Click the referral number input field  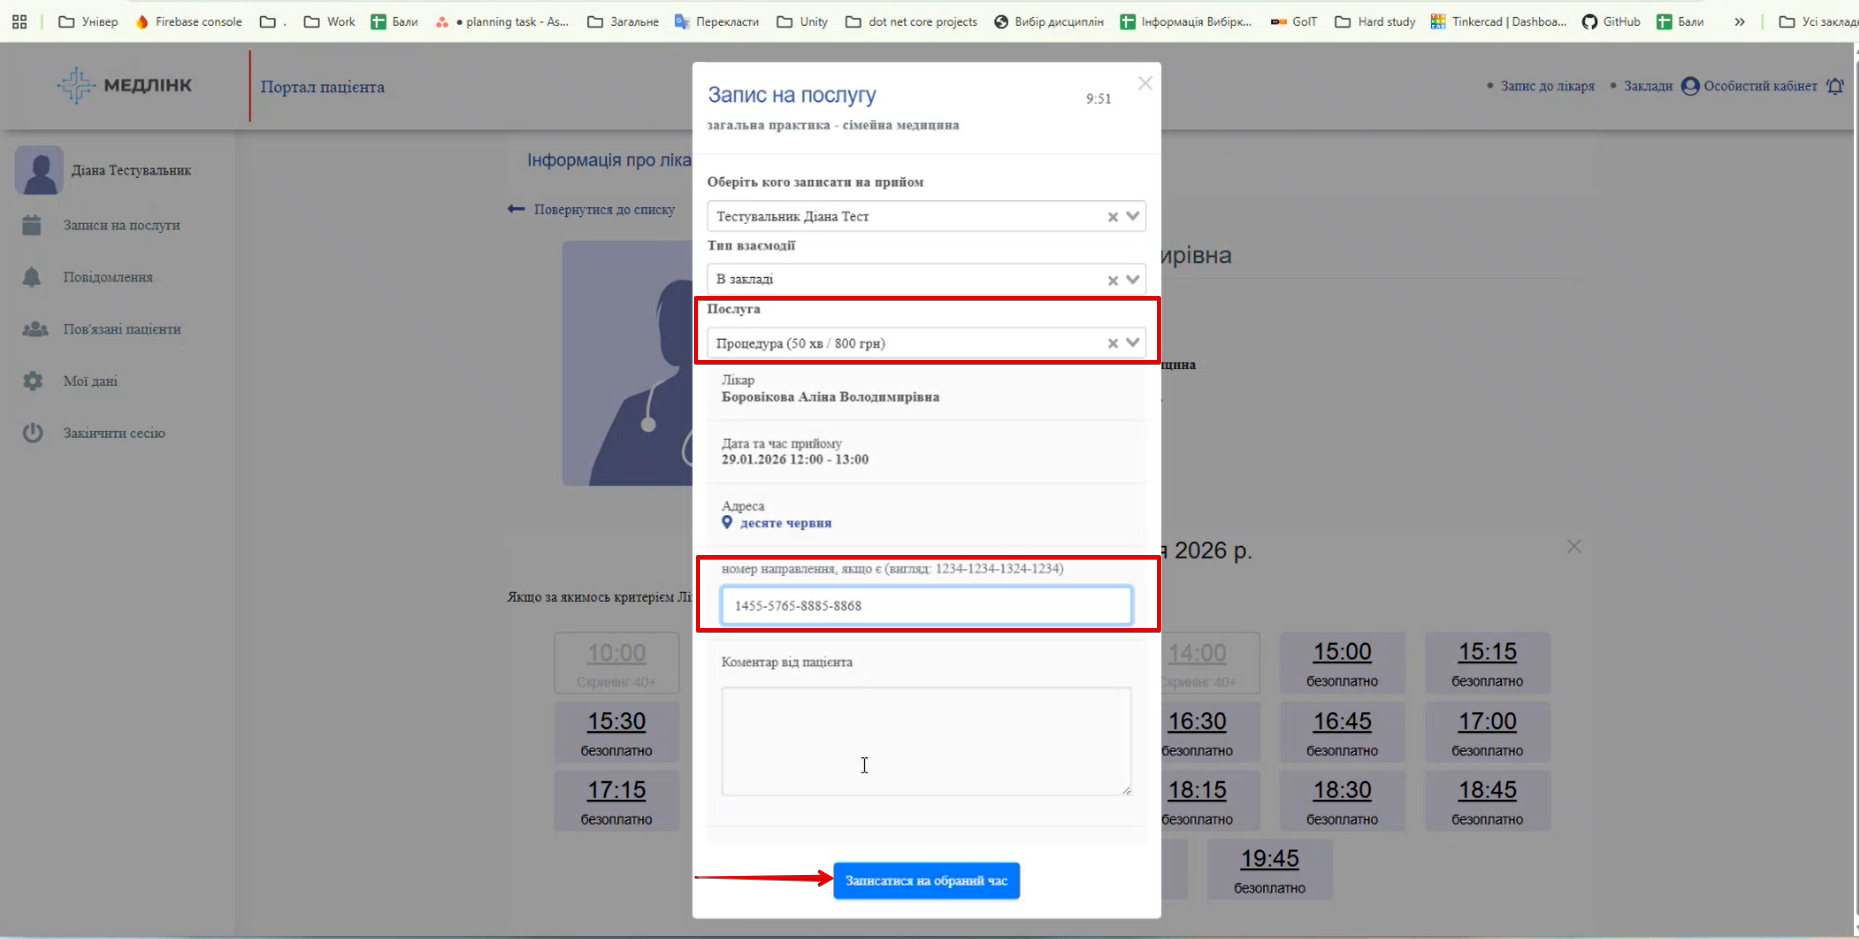926,606
